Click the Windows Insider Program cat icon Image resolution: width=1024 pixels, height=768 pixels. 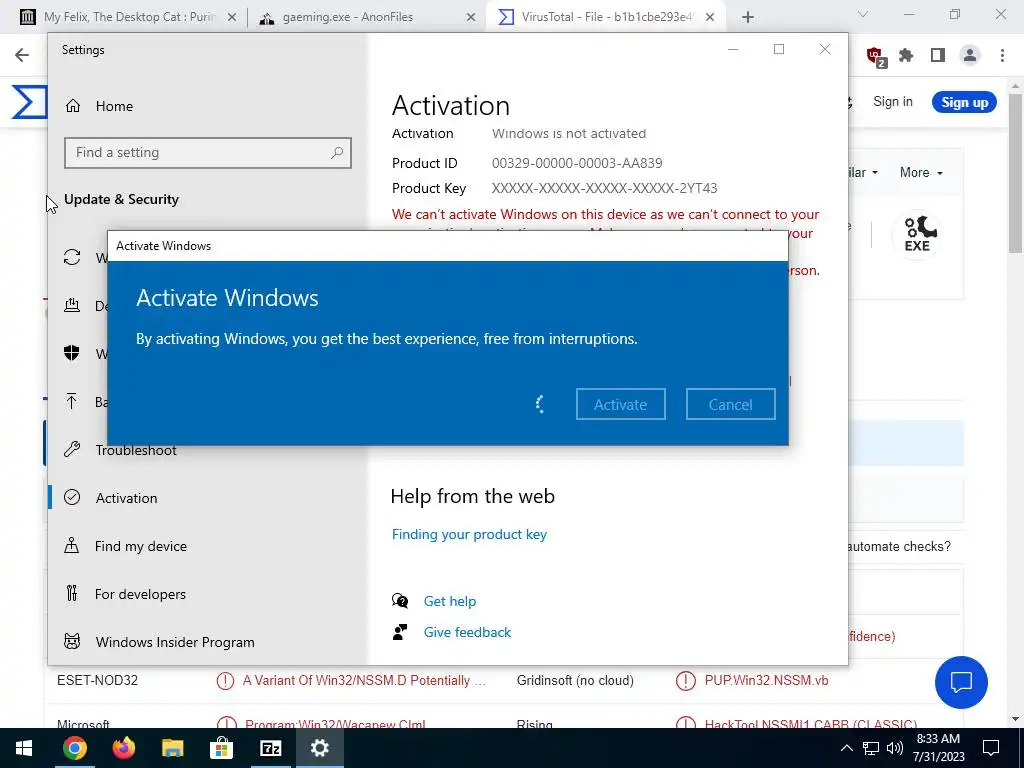click(x=72, y=641)
